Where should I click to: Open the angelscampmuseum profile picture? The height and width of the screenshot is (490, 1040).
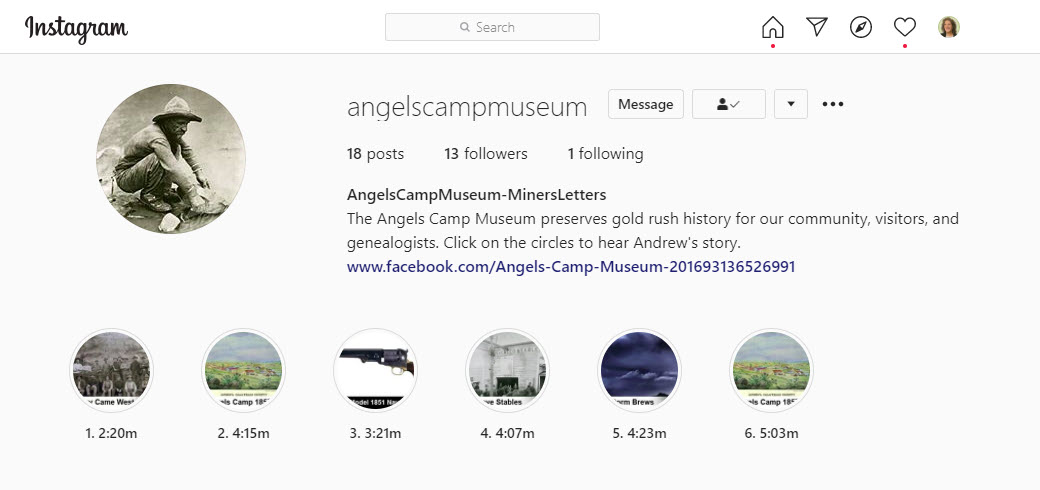tap(171, 159)
